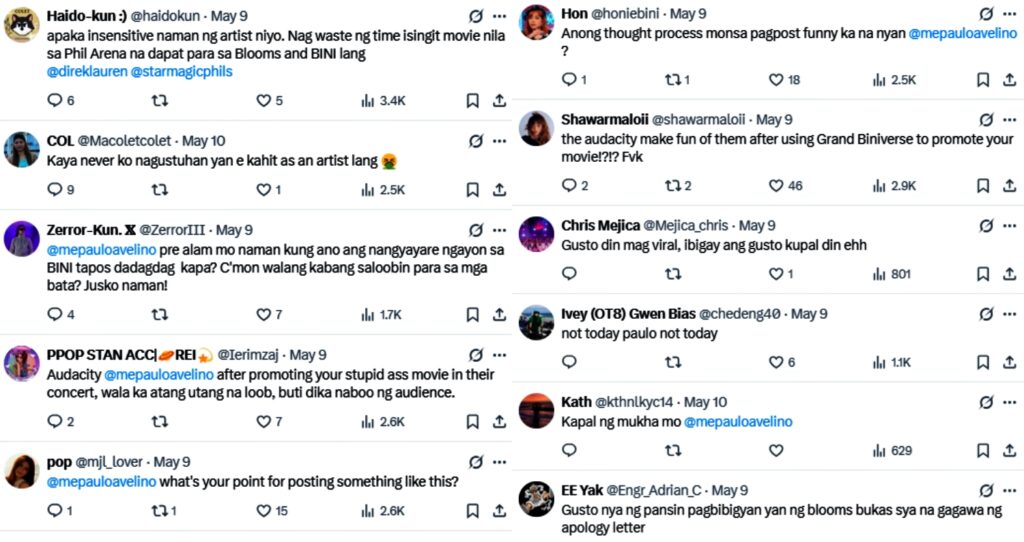1024x542 pixels.
Task: Like Shawarmaloii's audacity tweet
Action: tap(775, 185)
